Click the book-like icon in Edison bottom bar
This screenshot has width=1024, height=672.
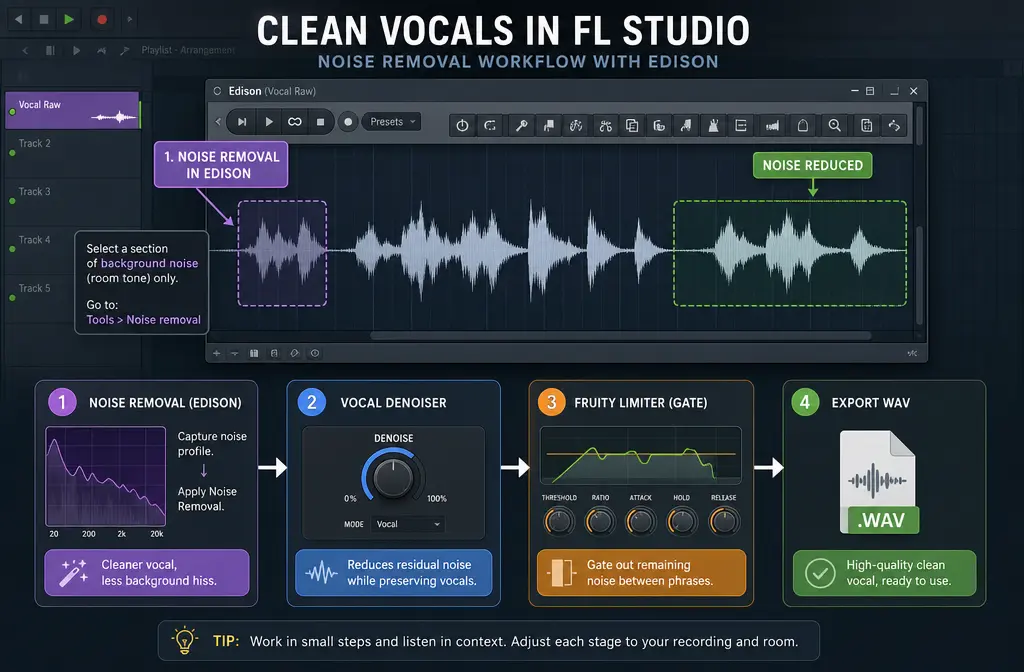254,353
